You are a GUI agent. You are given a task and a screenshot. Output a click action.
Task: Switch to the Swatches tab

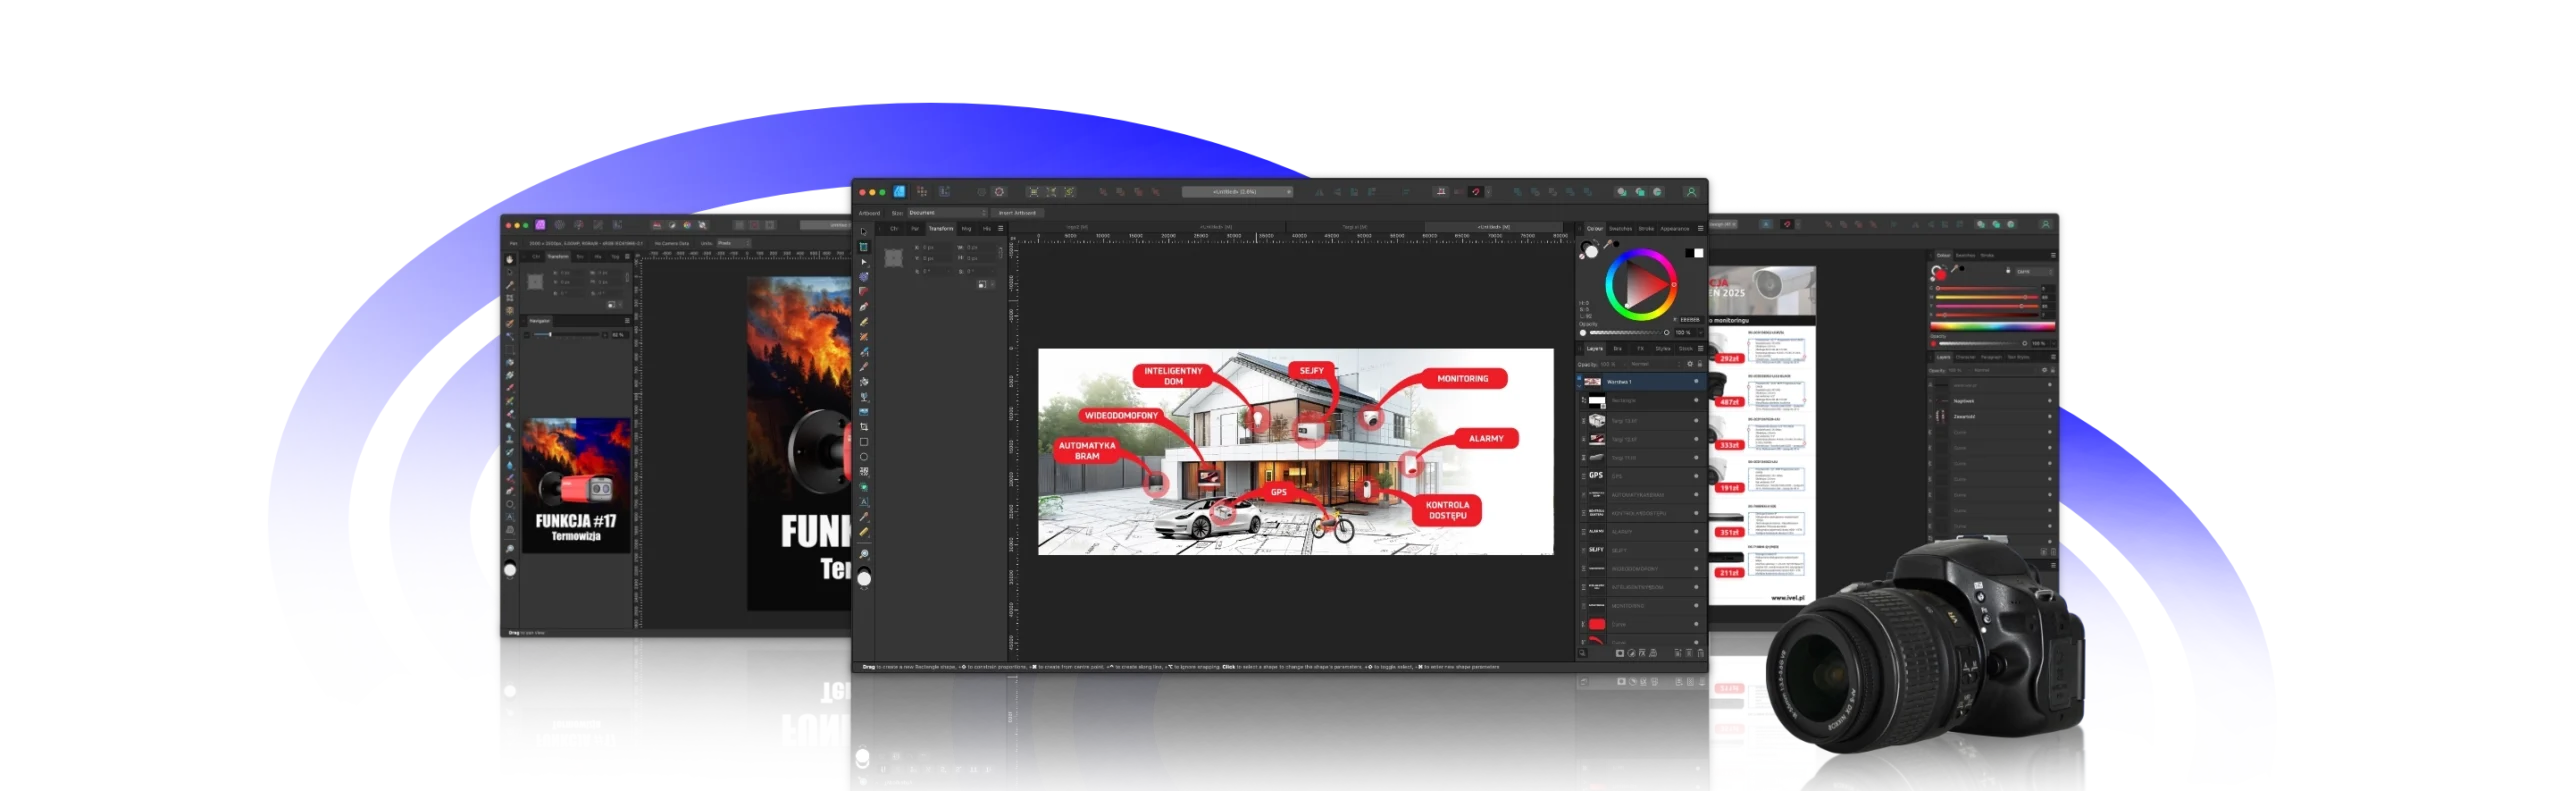(x=1620, y=229)
